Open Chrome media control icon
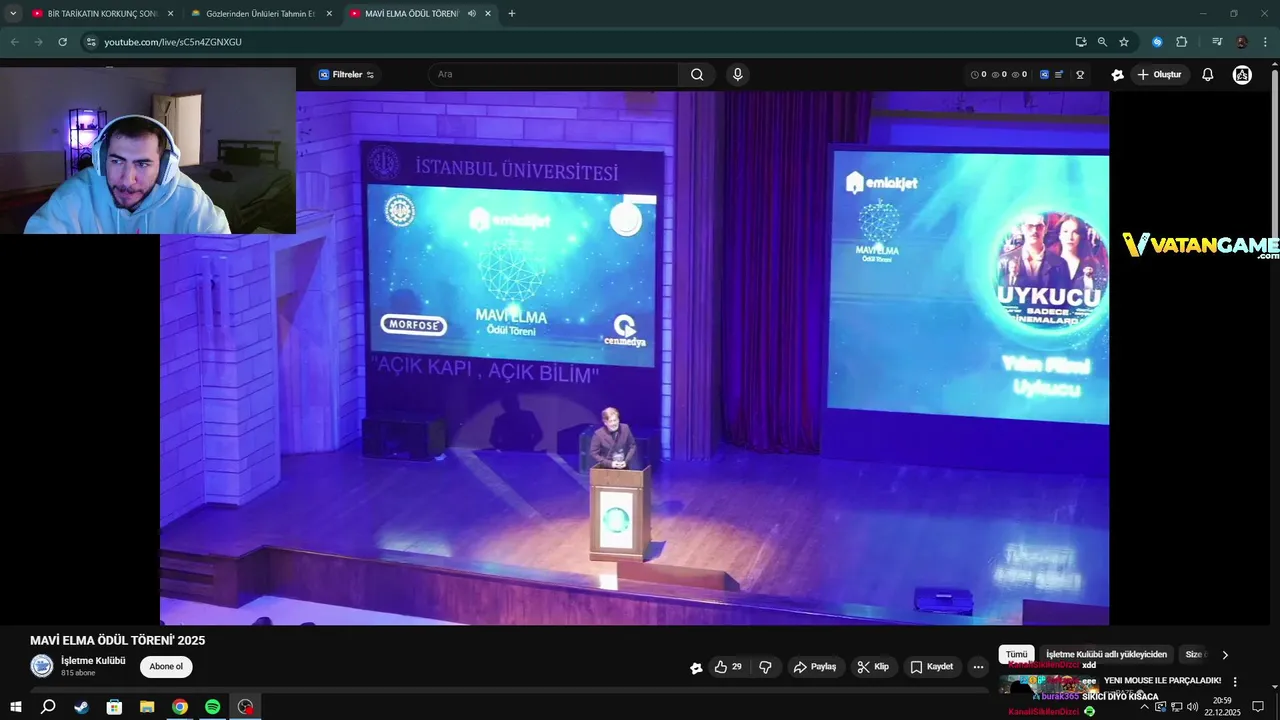Screen dimensions: 1280x720 click(x=1217, y=42)
